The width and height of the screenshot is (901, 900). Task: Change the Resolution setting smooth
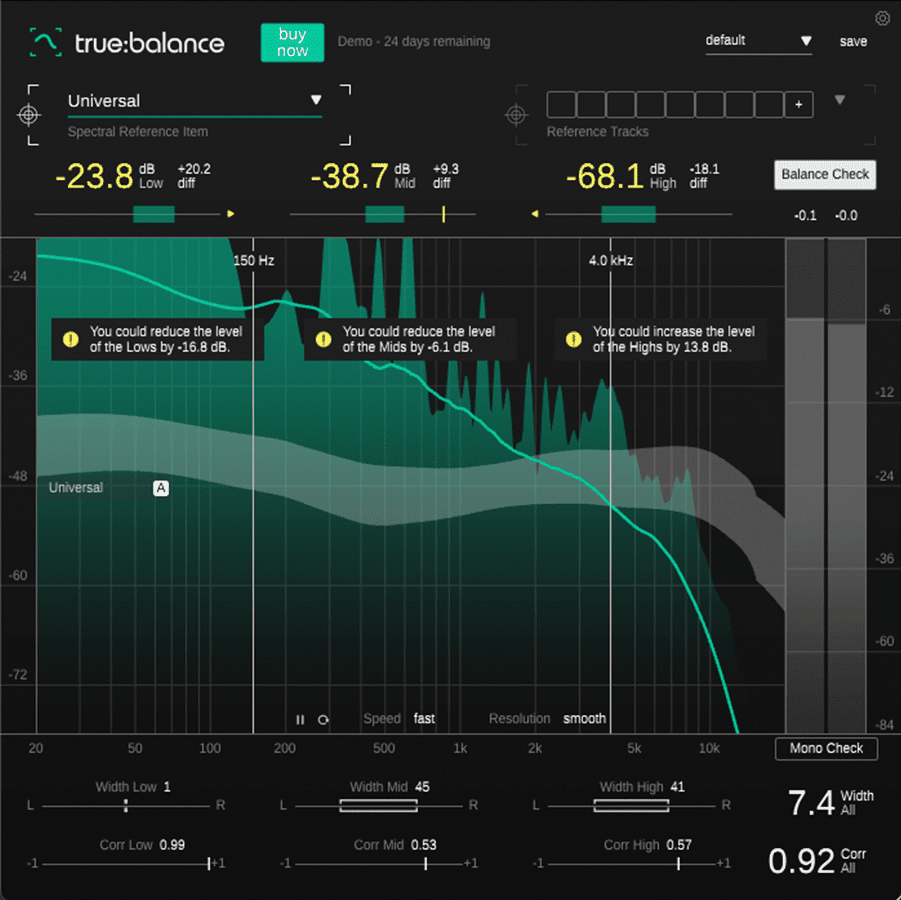[584, 718]
